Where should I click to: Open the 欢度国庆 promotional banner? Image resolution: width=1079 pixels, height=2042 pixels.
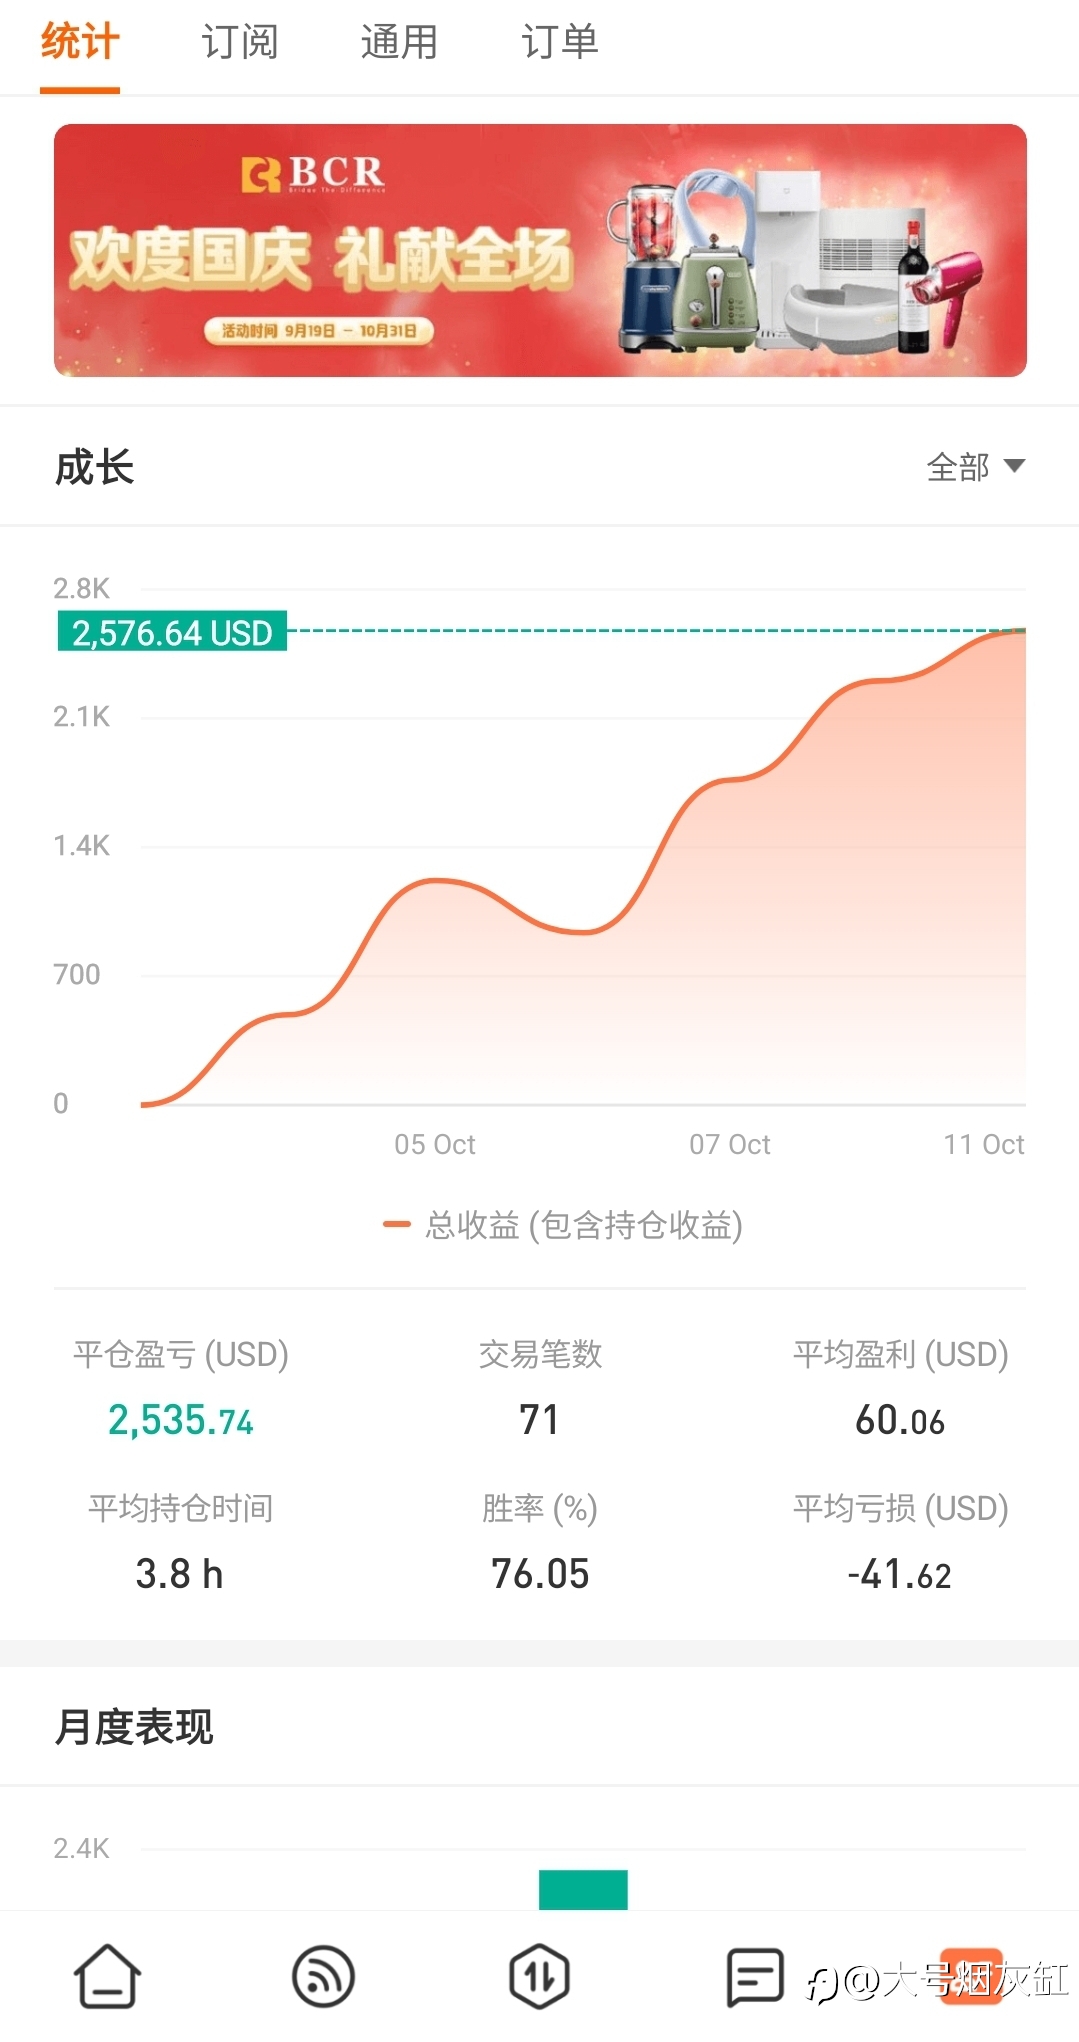click(x=540, y=250)
